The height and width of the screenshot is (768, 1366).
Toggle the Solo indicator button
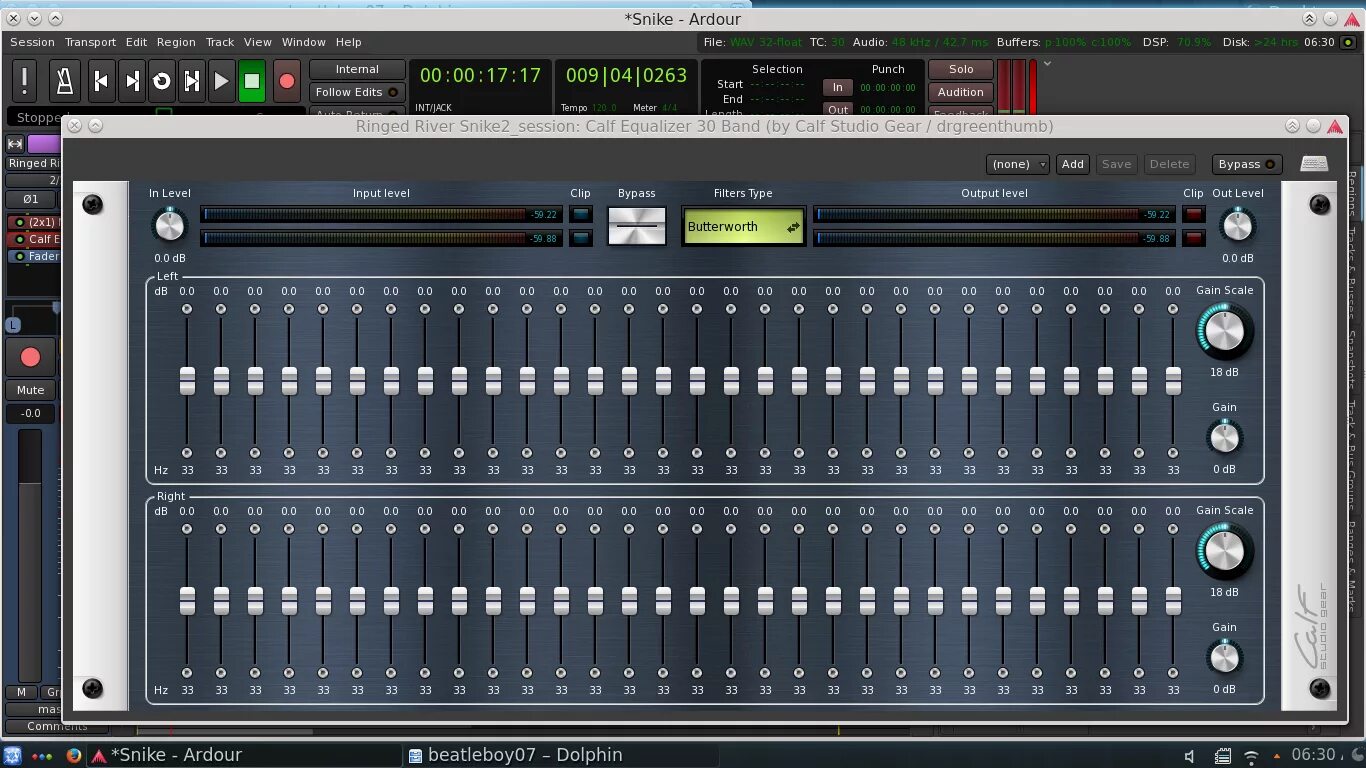(961, 69)
